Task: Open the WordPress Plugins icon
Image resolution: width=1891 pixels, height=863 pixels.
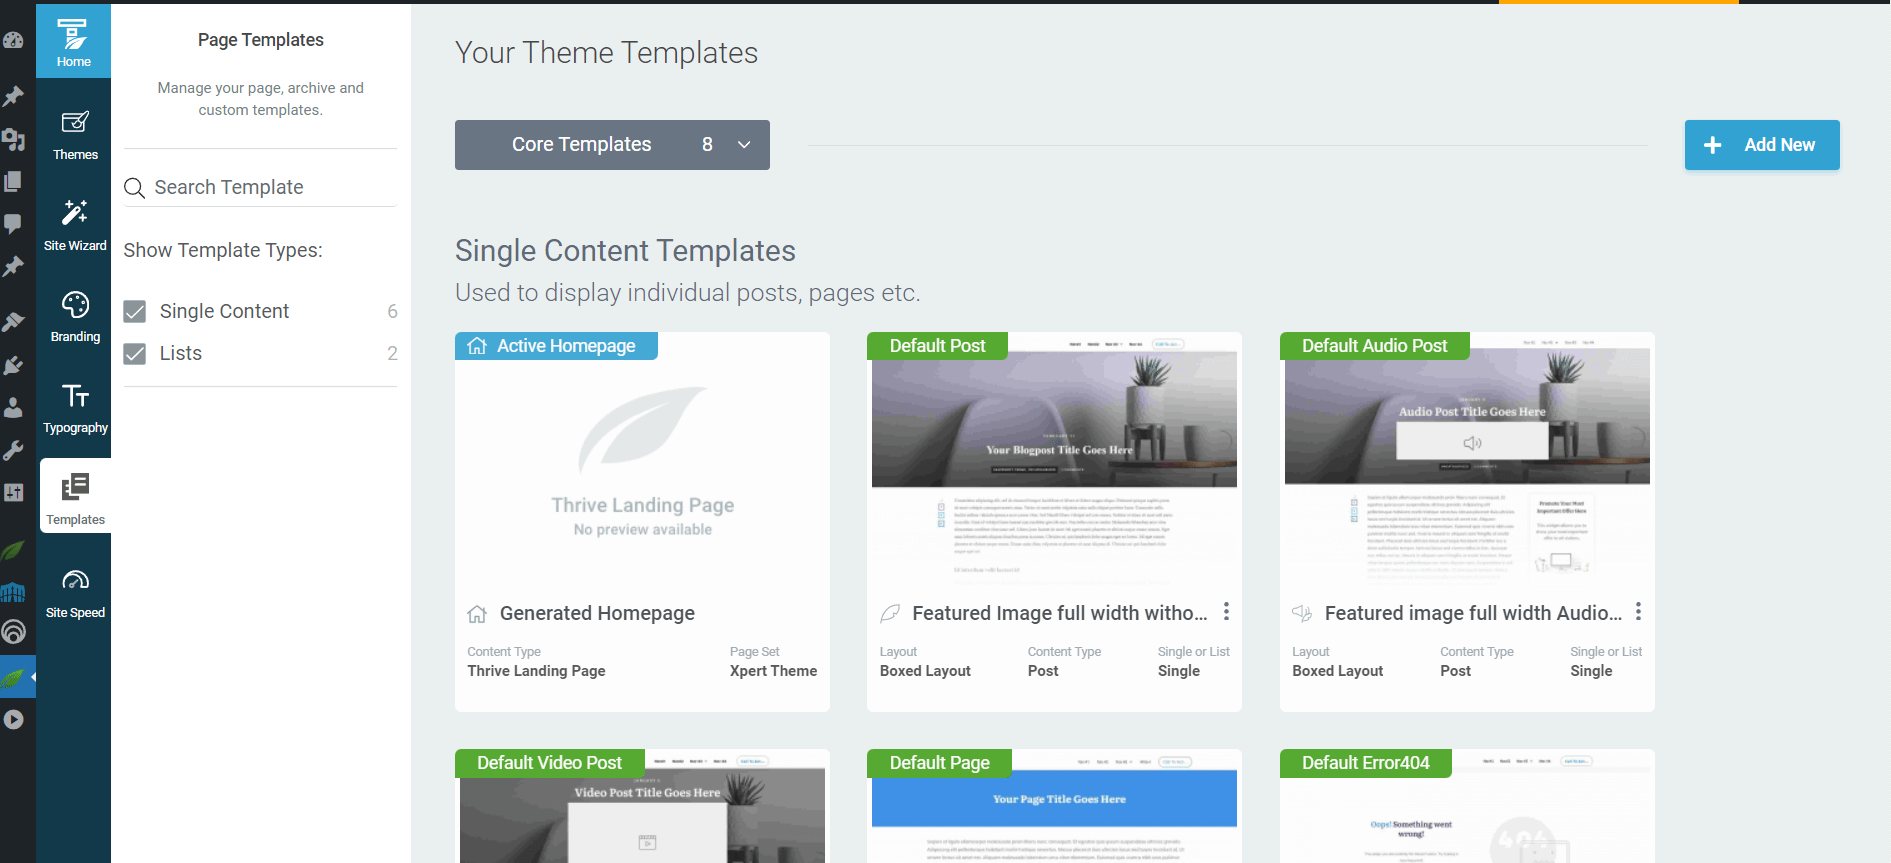Action: tap(13, 365)
